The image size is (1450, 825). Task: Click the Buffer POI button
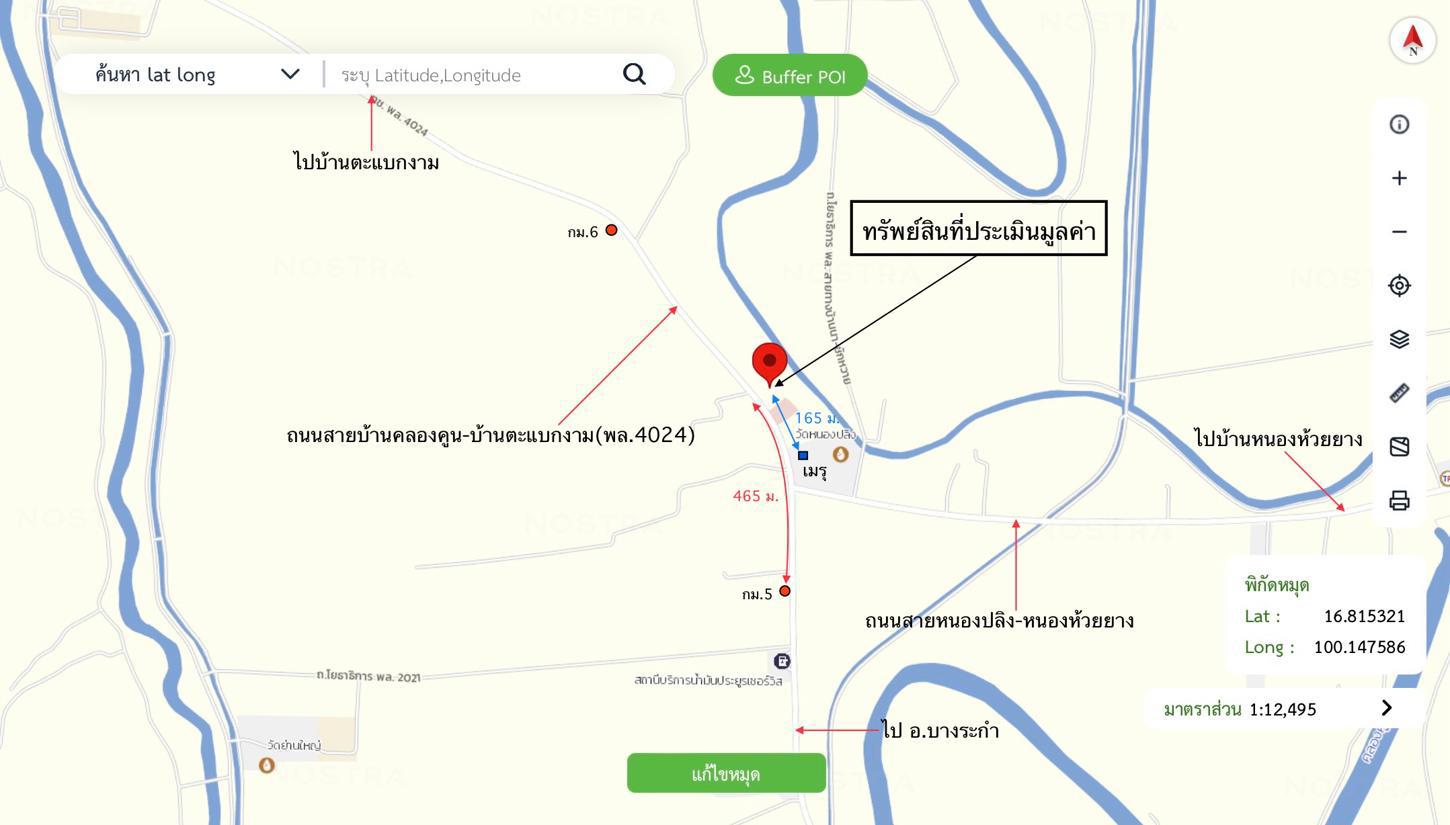(790, 76)
